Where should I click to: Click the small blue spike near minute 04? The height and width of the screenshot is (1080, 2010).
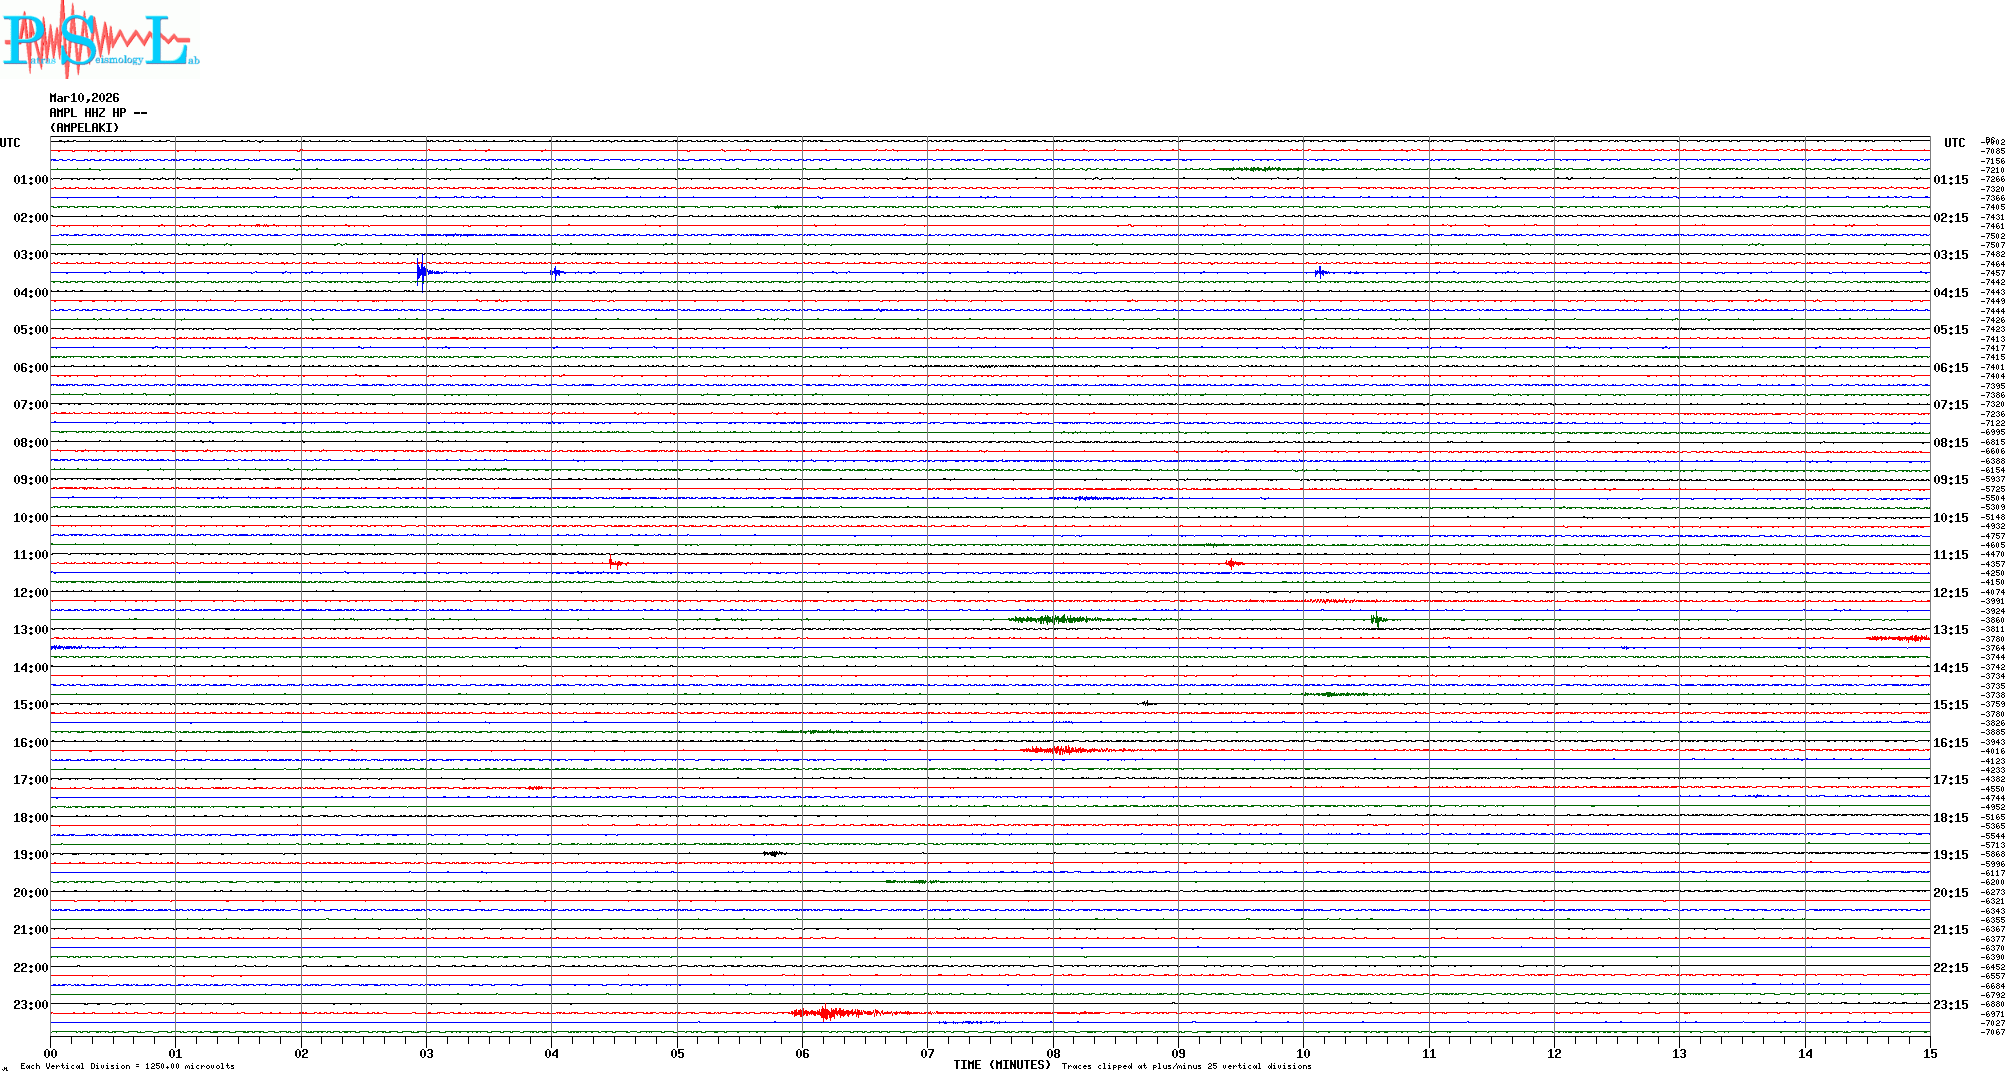[x=555, y=272]
